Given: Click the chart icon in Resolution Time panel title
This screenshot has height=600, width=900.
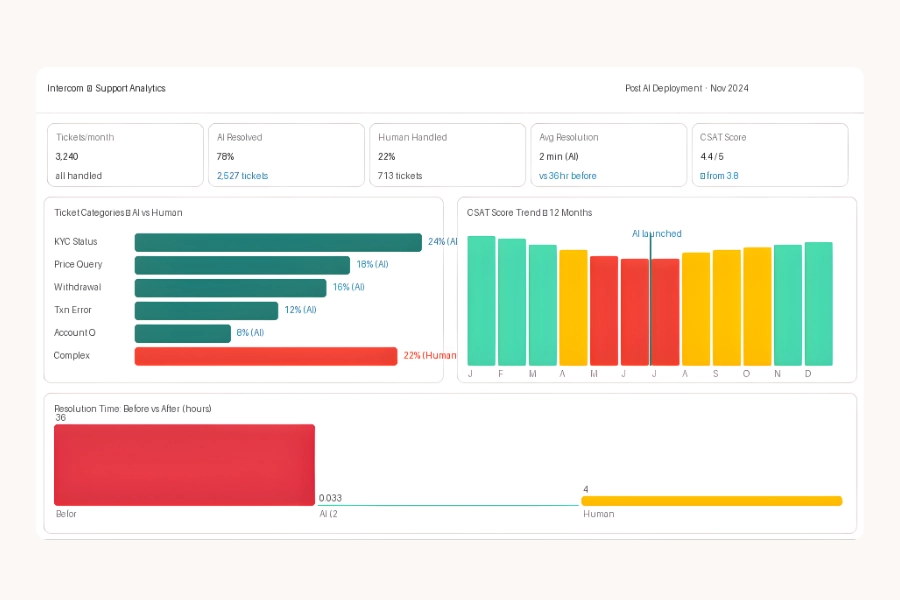Looking at the screenshot, I should pyautogui.click(x=56, y=408).
